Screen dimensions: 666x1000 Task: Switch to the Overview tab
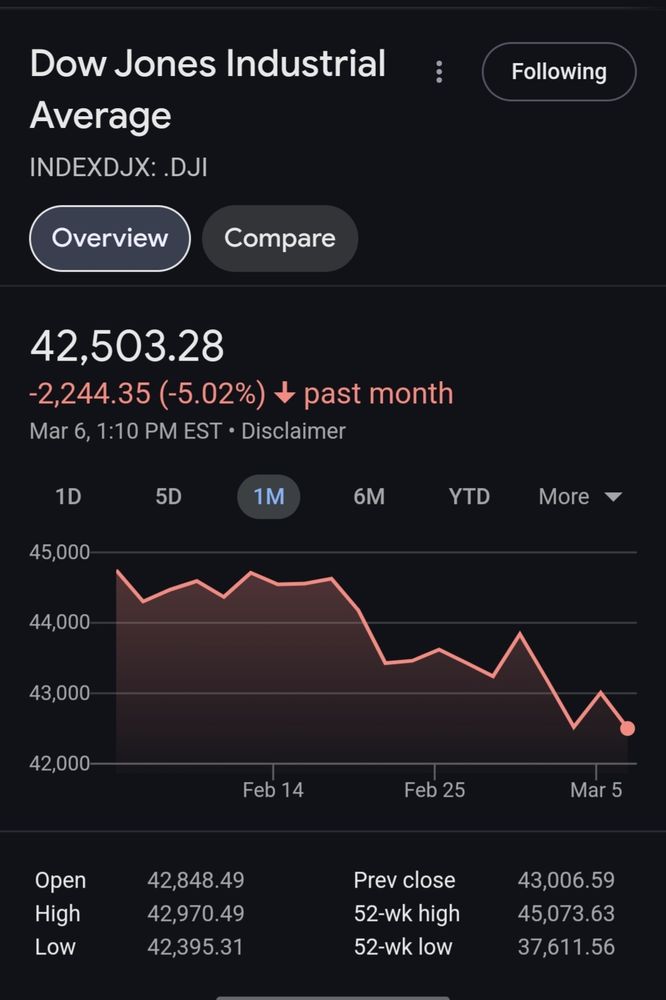tap(110, 238)
